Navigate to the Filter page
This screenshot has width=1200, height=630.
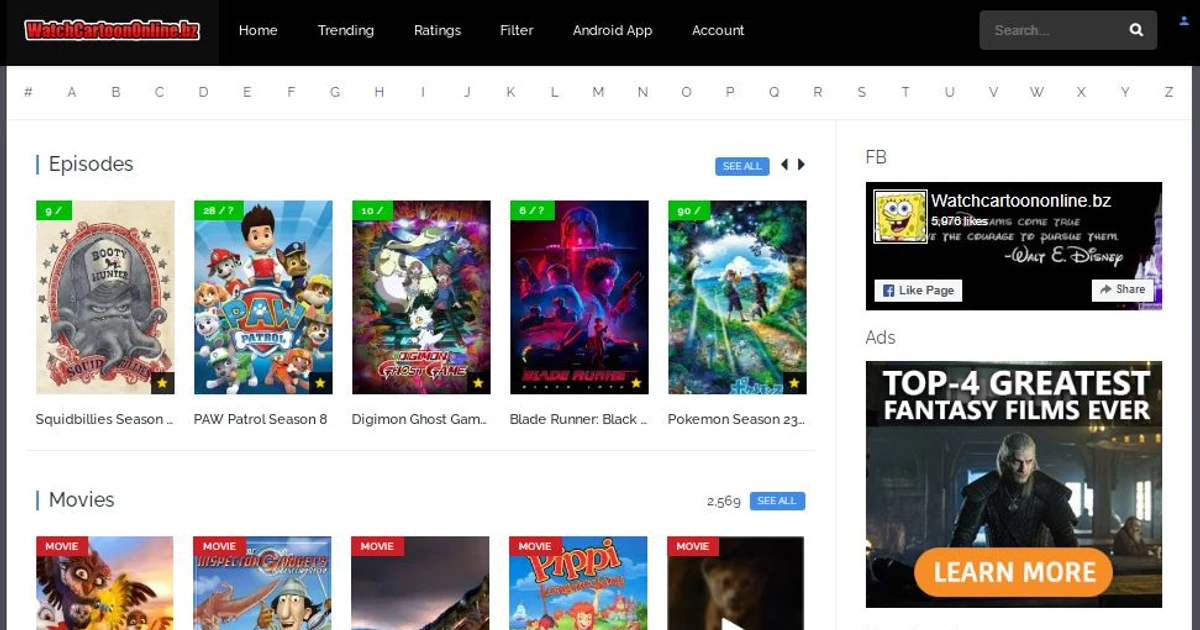(x=516, y=30)
